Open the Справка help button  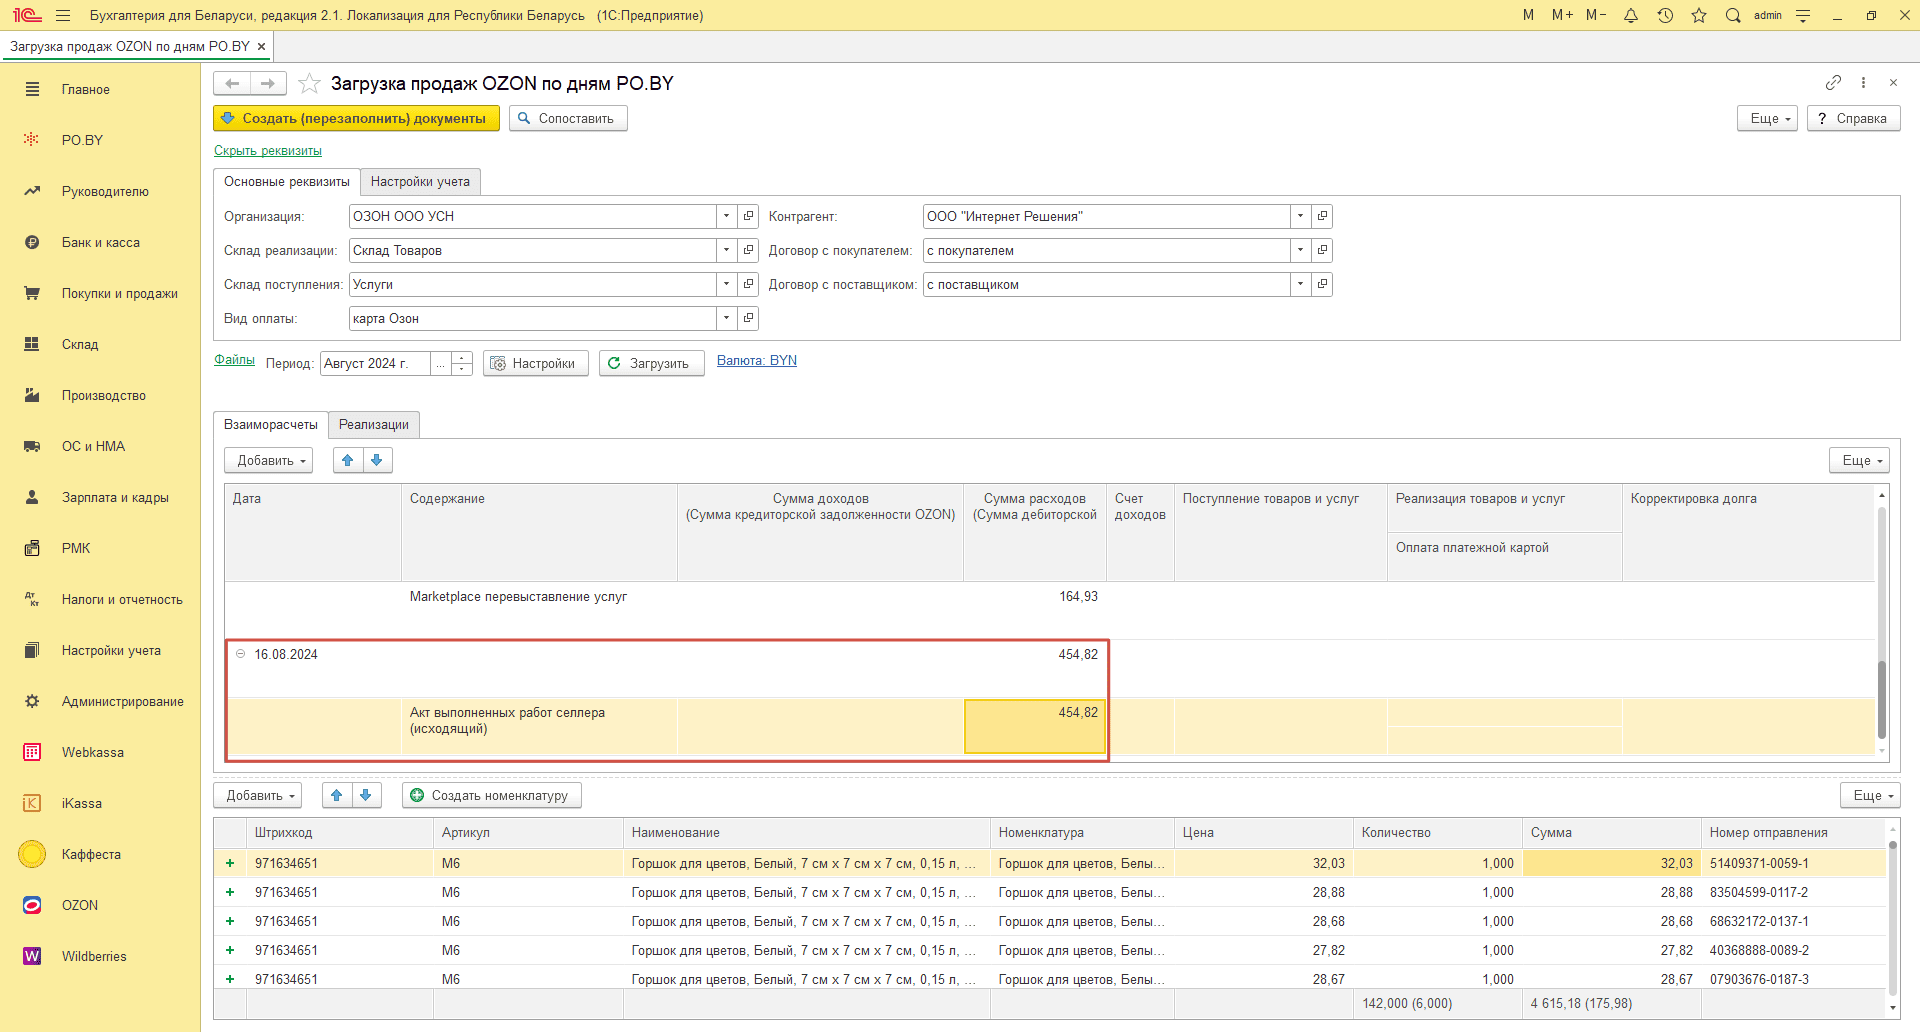pyautogui.click(x=1853, y=118)
